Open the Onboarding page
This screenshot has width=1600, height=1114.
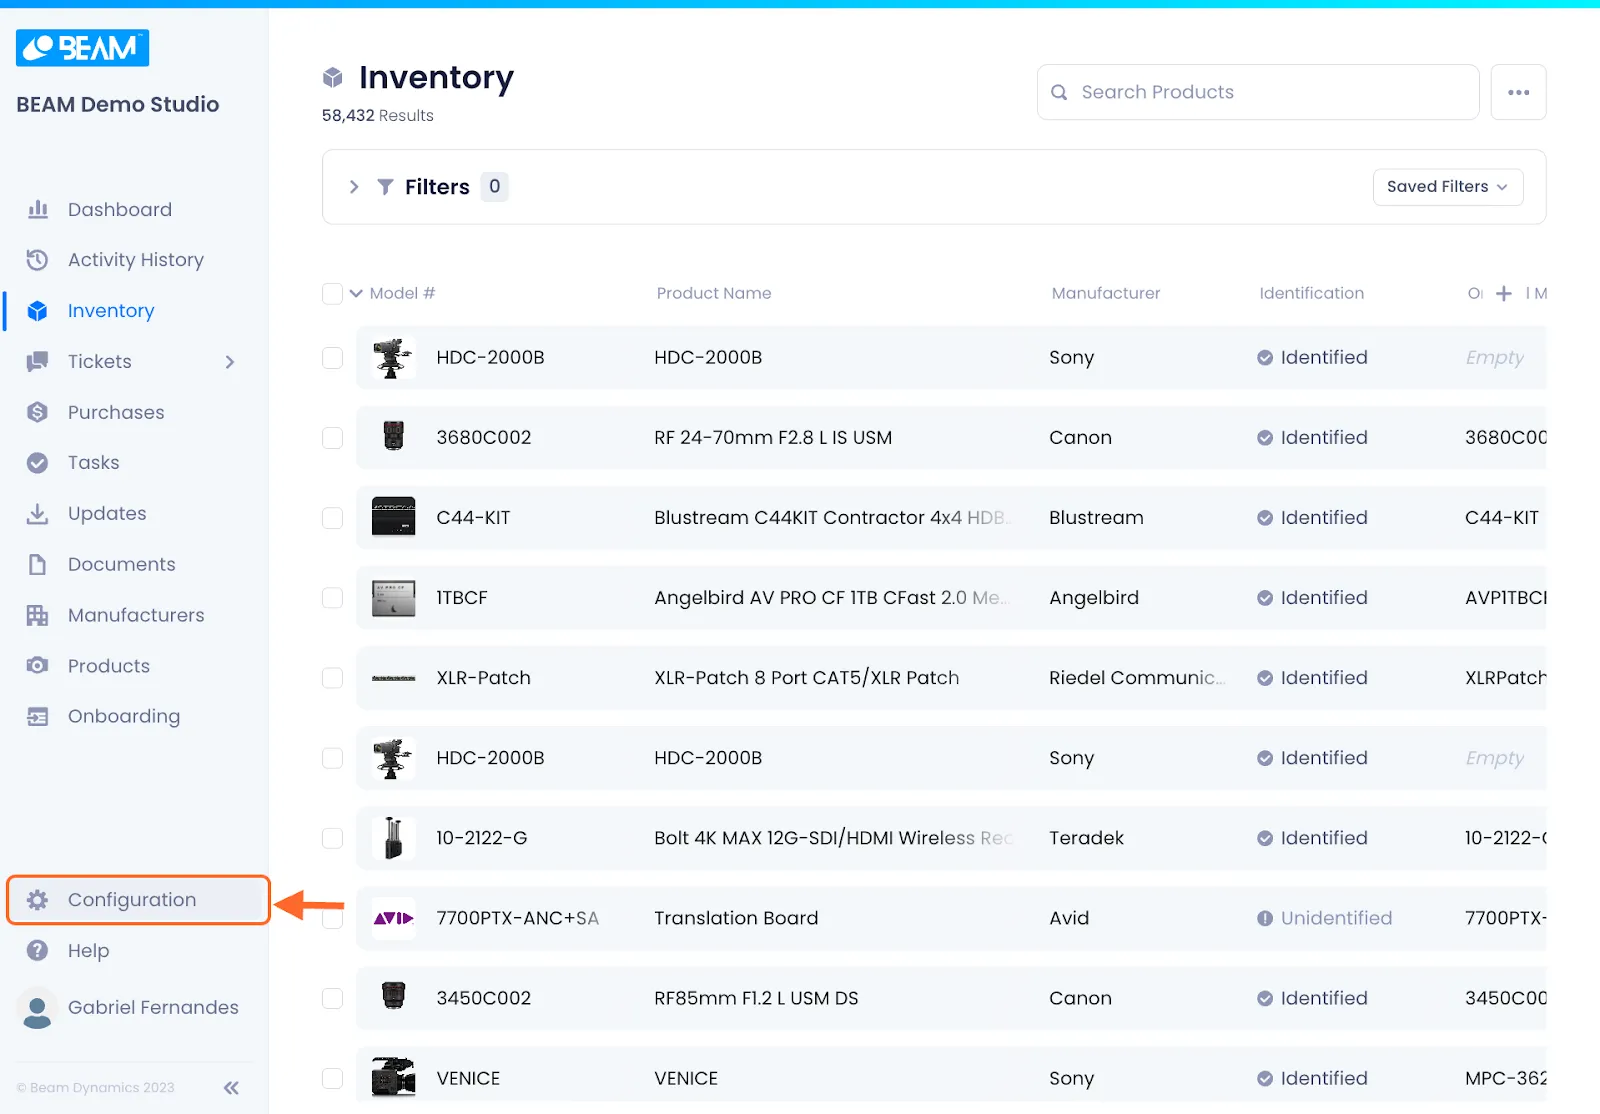pos(124,716)
